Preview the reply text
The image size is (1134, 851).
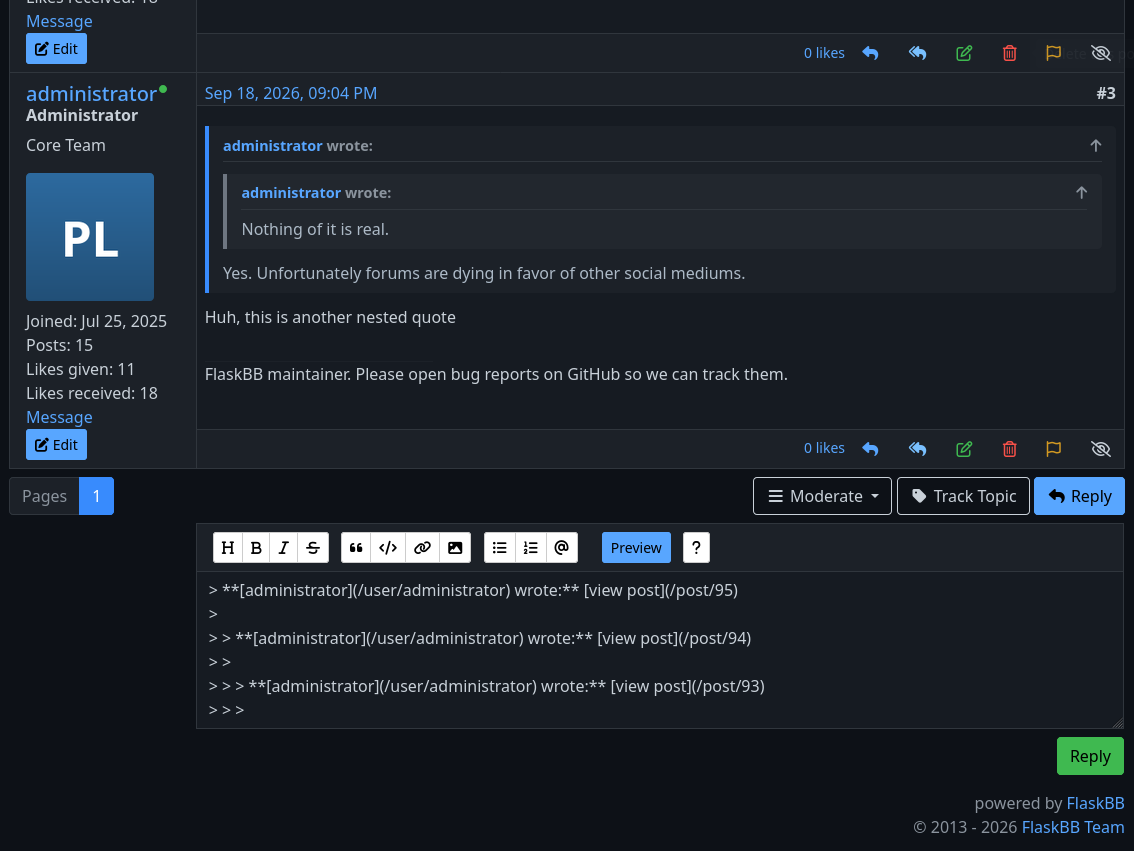click(636, 547)
